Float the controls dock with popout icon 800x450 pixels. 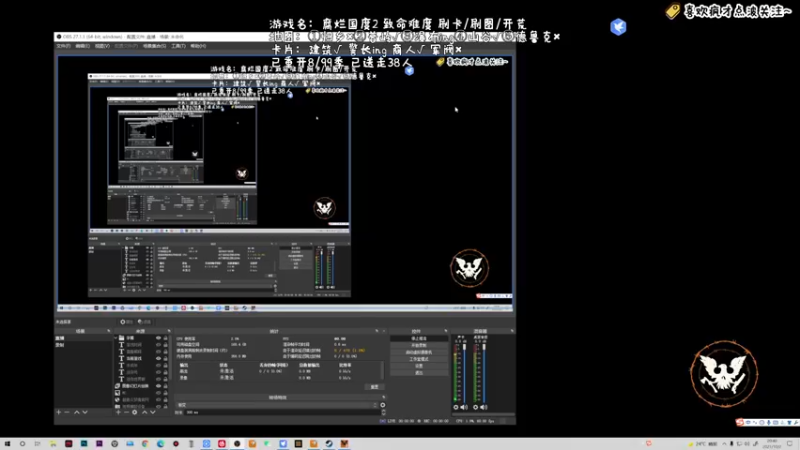[x=446, y=331]
